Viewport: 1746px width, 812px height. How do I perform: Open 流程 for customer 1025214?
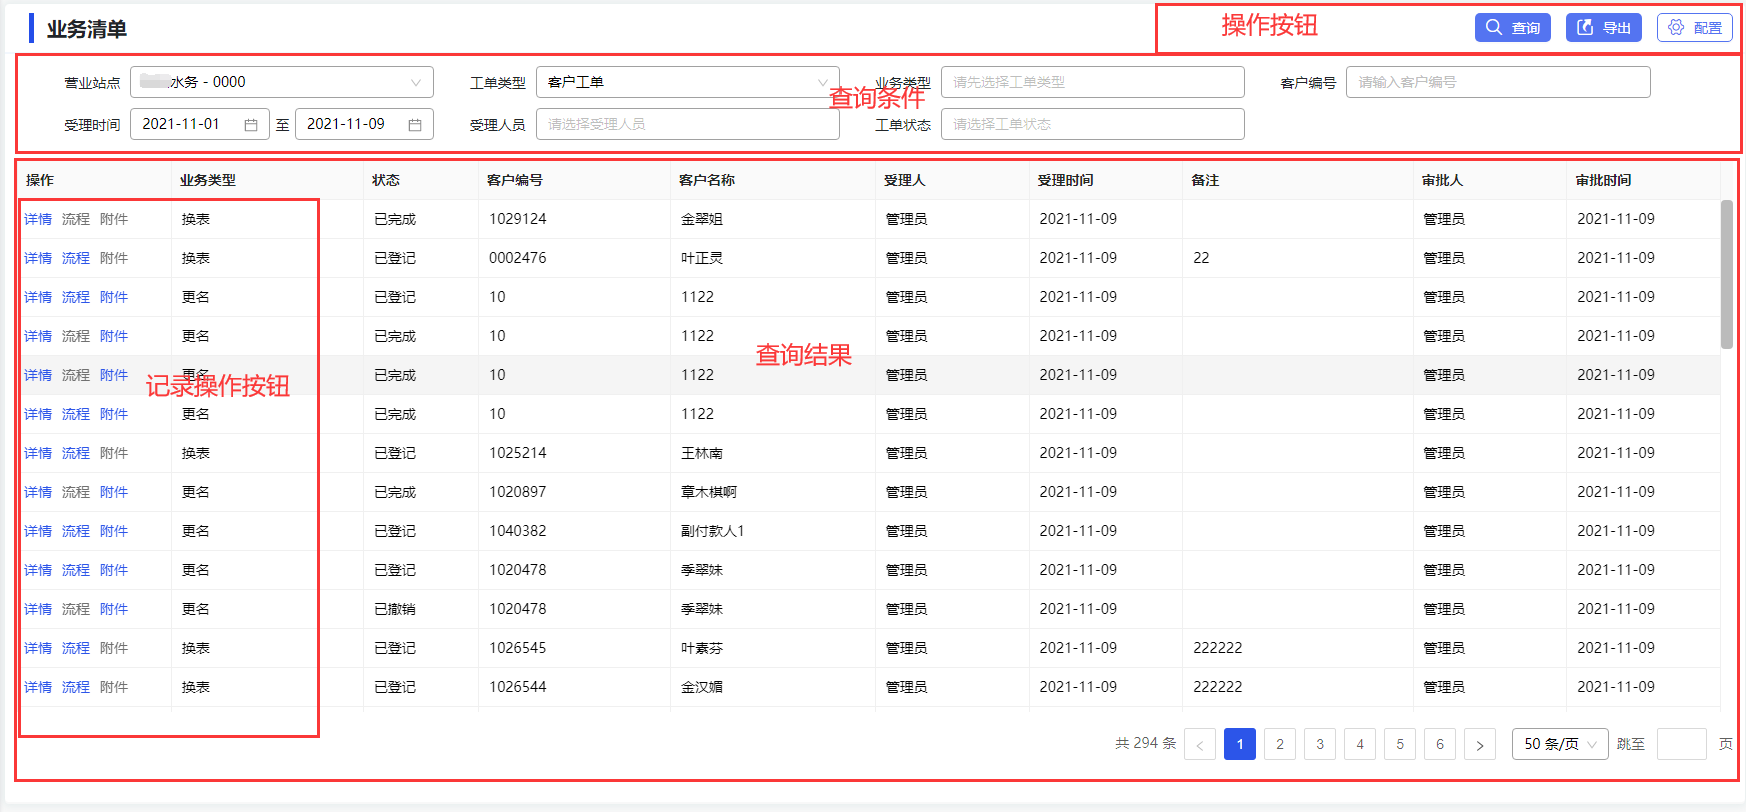click(76, 453)
